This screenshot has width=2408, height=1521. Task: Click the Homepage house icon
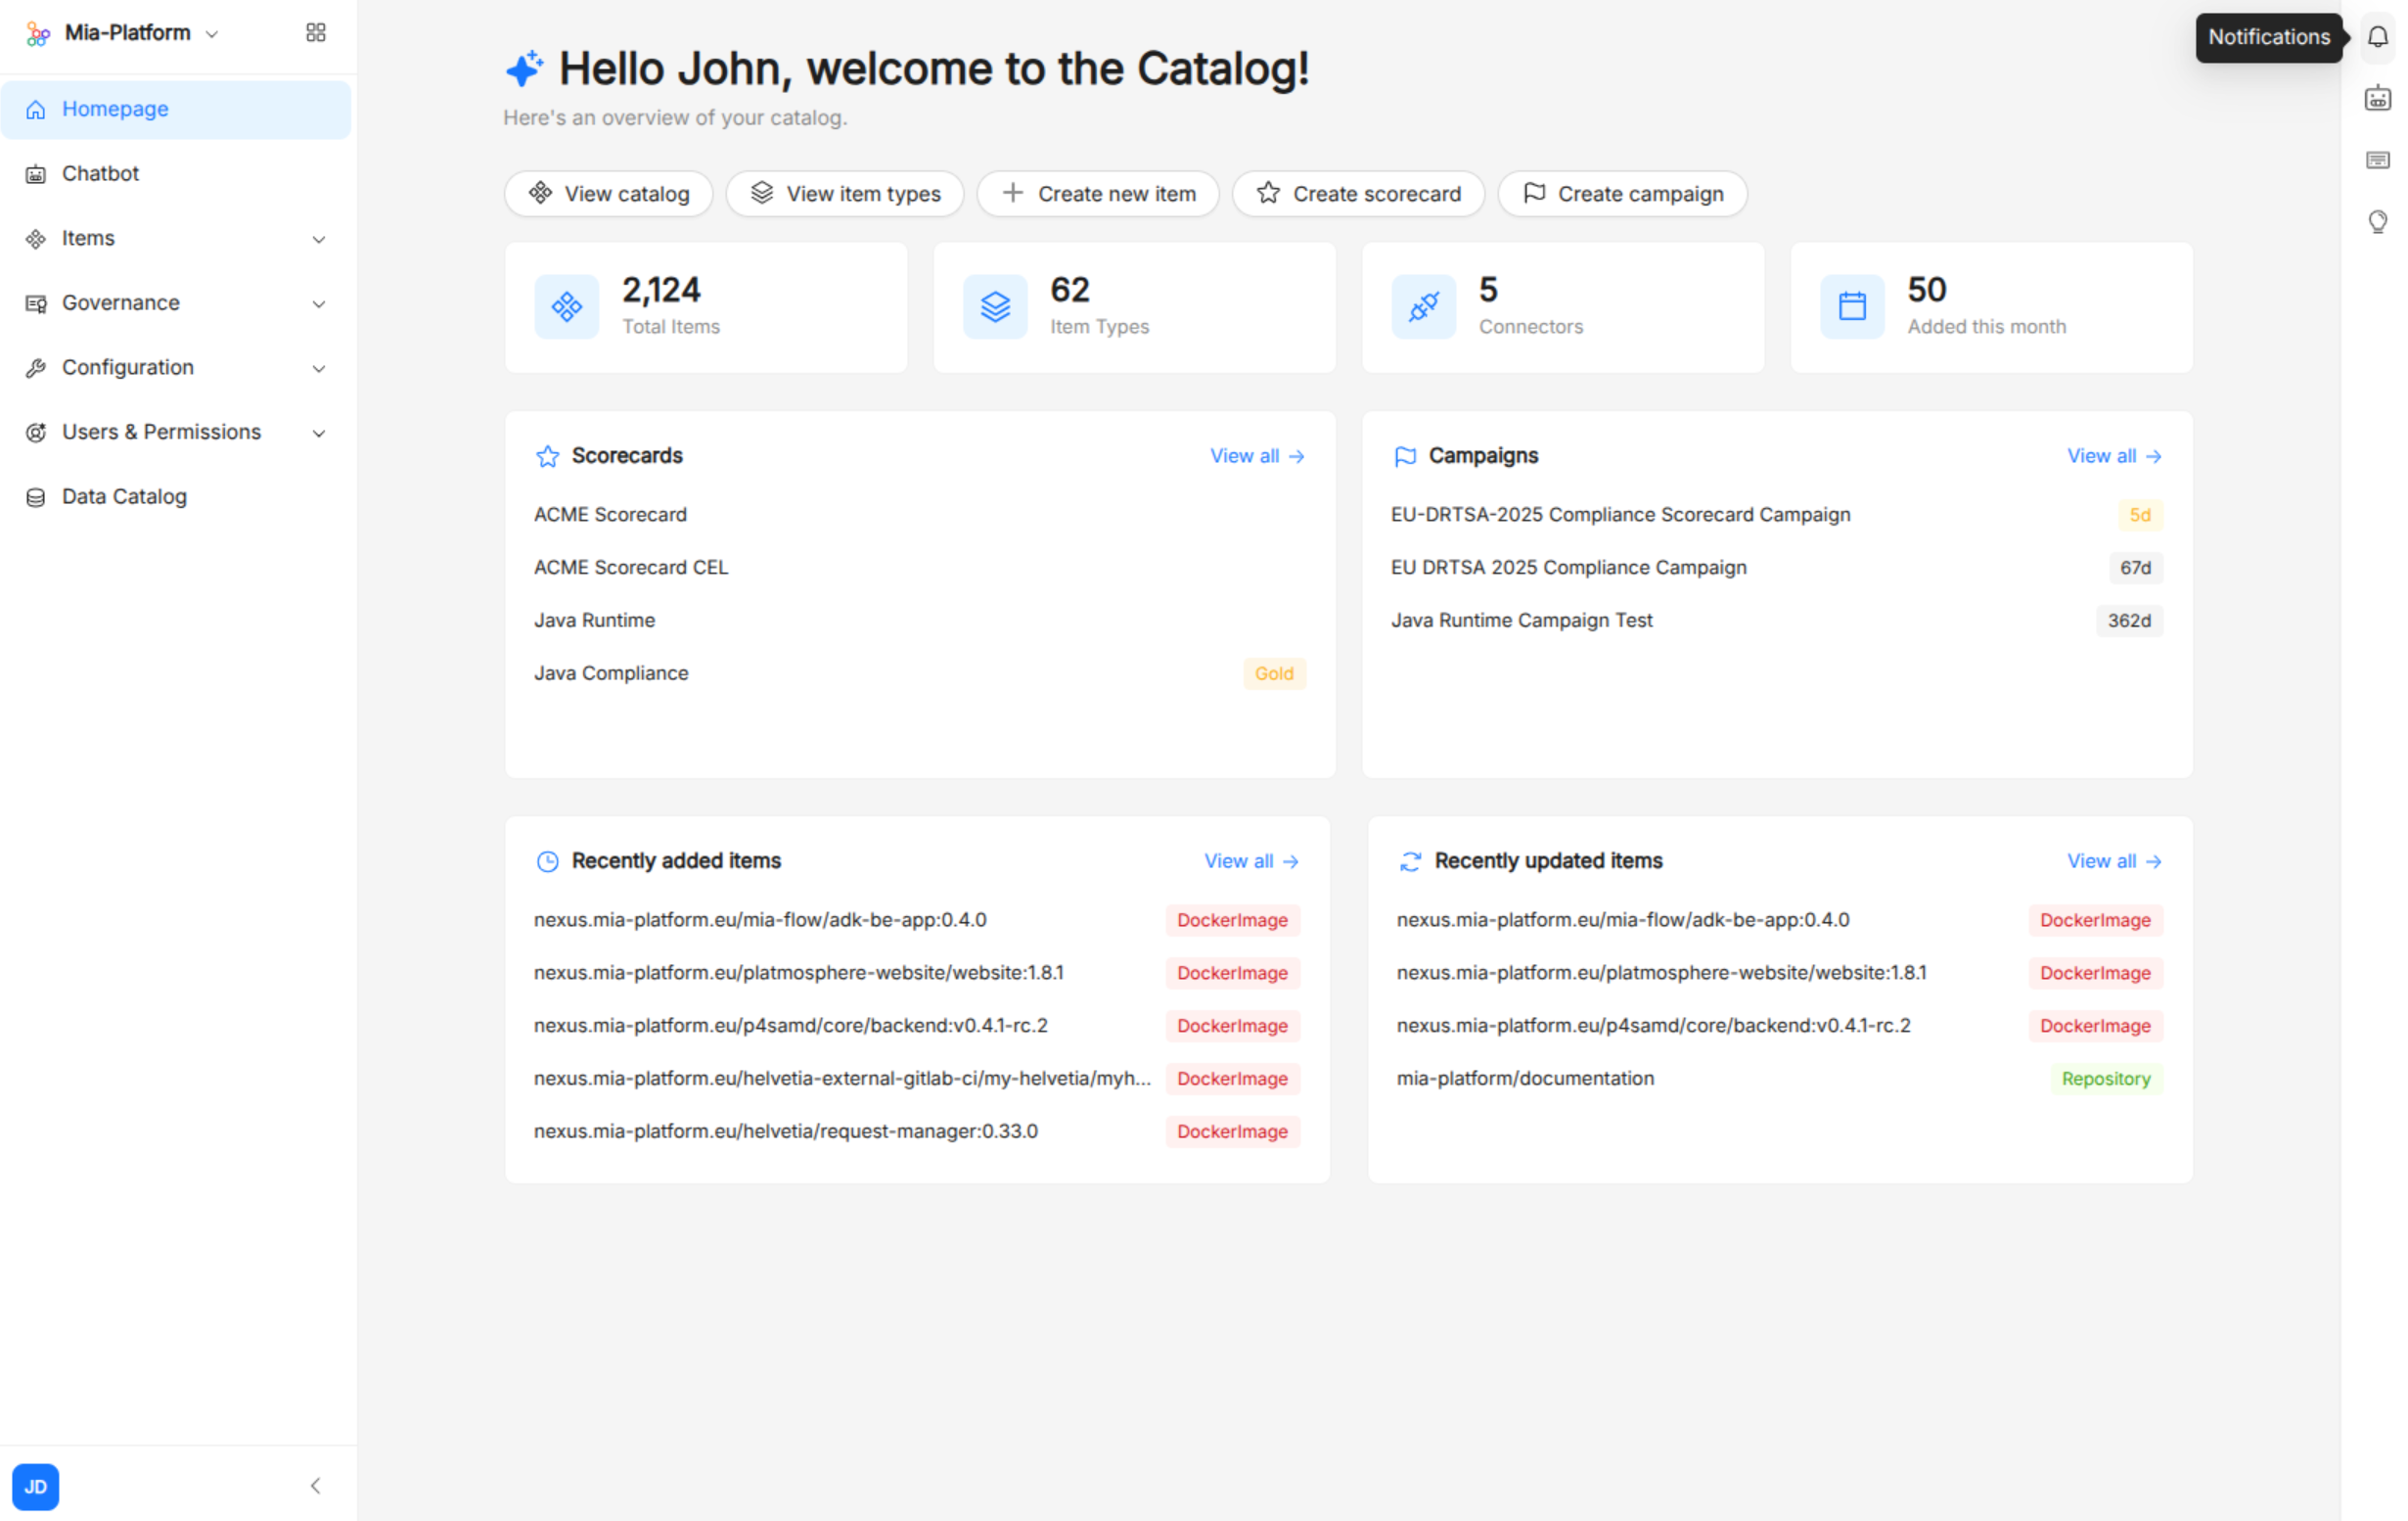click(x=36, y=109)
